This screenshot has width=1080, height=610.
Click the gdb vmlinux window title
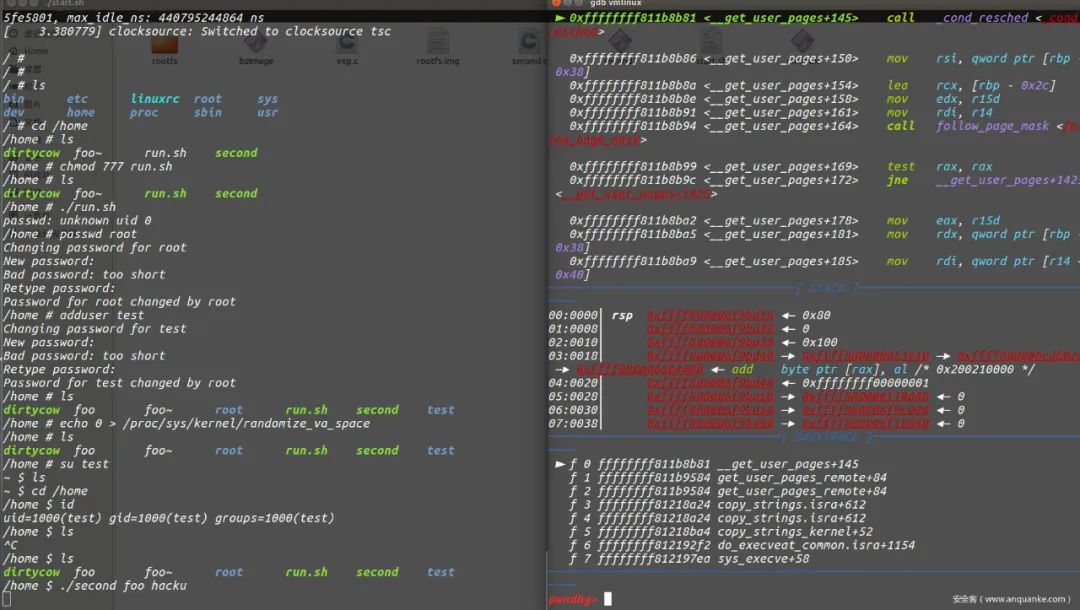click(616, 3)
